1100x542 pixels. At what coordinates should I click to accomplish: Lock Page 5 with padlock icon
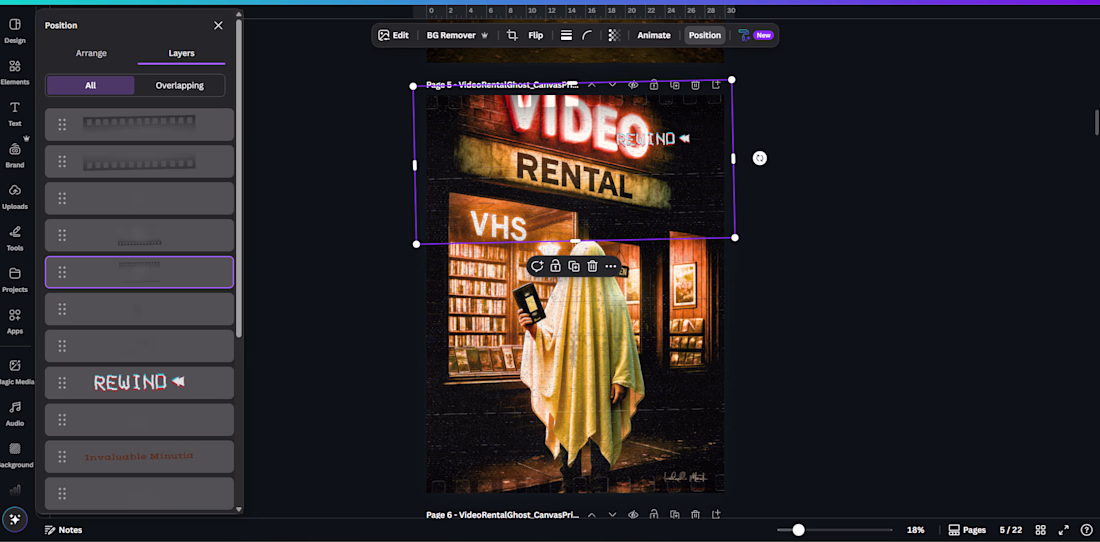(654, 85)
